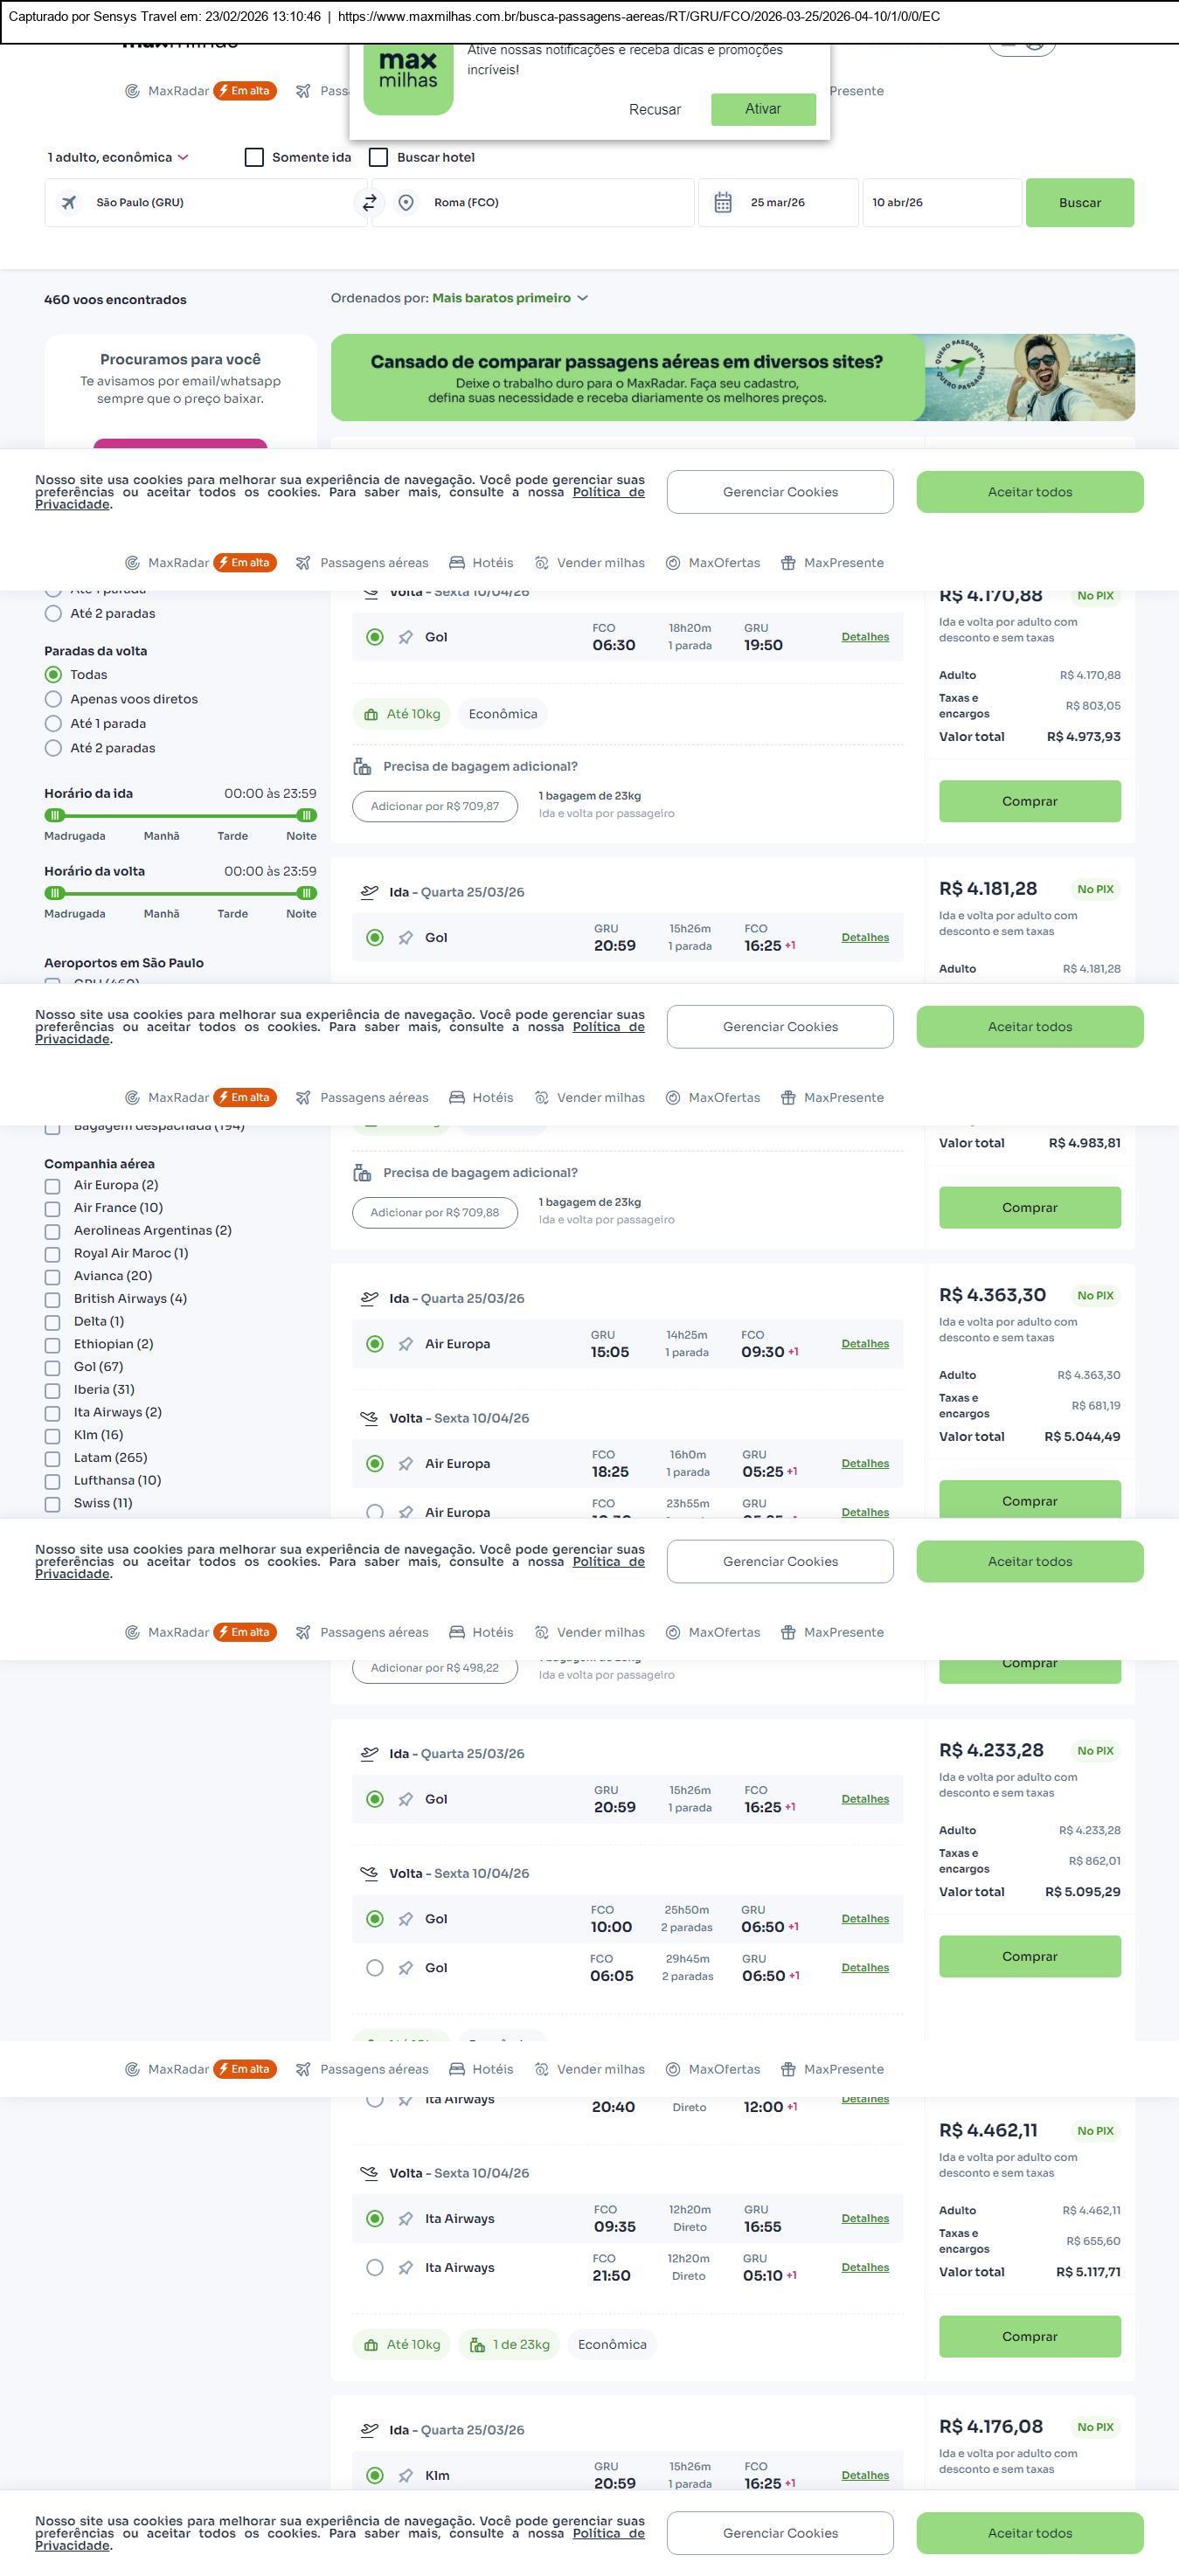Check the Somente ida checkbox

(x=255, y=158)
